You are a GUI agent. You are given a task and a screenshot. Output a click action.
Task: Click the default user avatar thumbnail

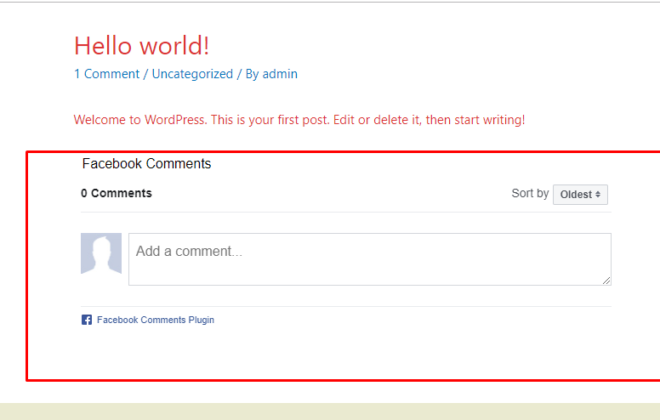point(101,253)
